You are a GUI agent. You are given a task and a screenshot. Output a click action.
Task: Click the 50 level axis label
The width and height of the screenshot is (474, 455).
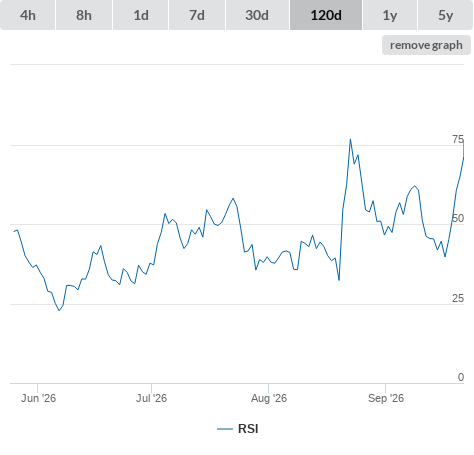[458, 219]
